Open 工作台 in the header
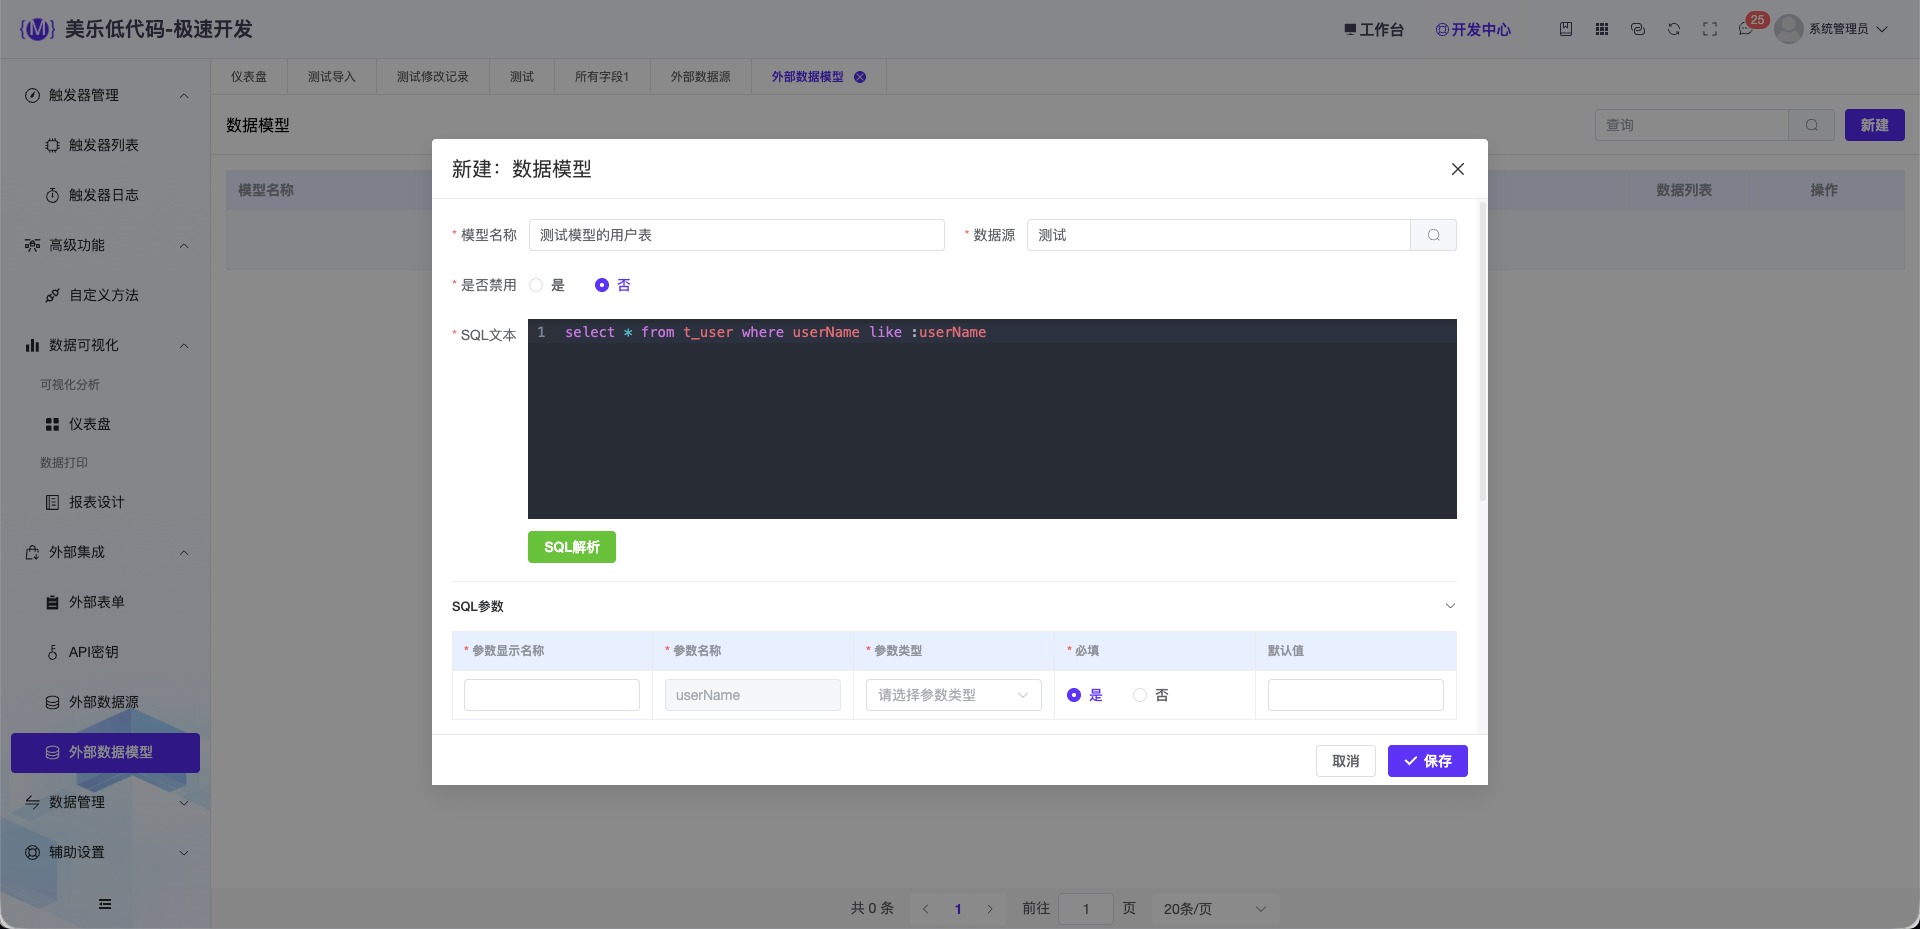The image size is (1920, 929). [x=1374, y=30]
